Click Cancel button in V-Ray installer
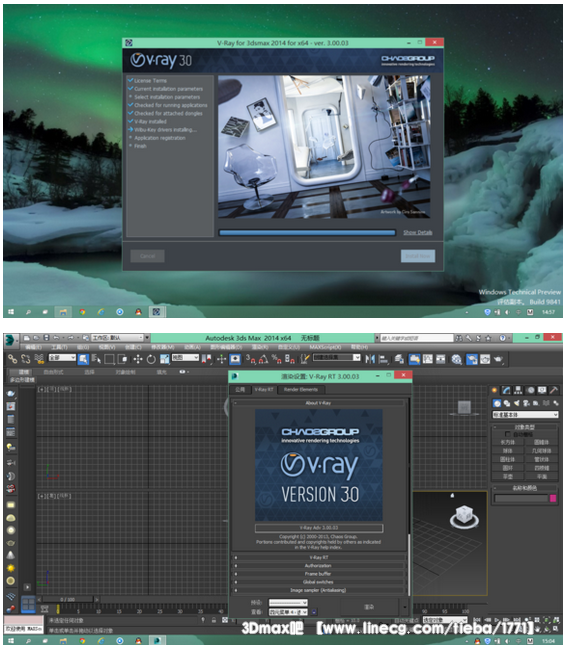The width and height of the screenshot is (563, 645). pyautogui.click(x=148, y=256)
